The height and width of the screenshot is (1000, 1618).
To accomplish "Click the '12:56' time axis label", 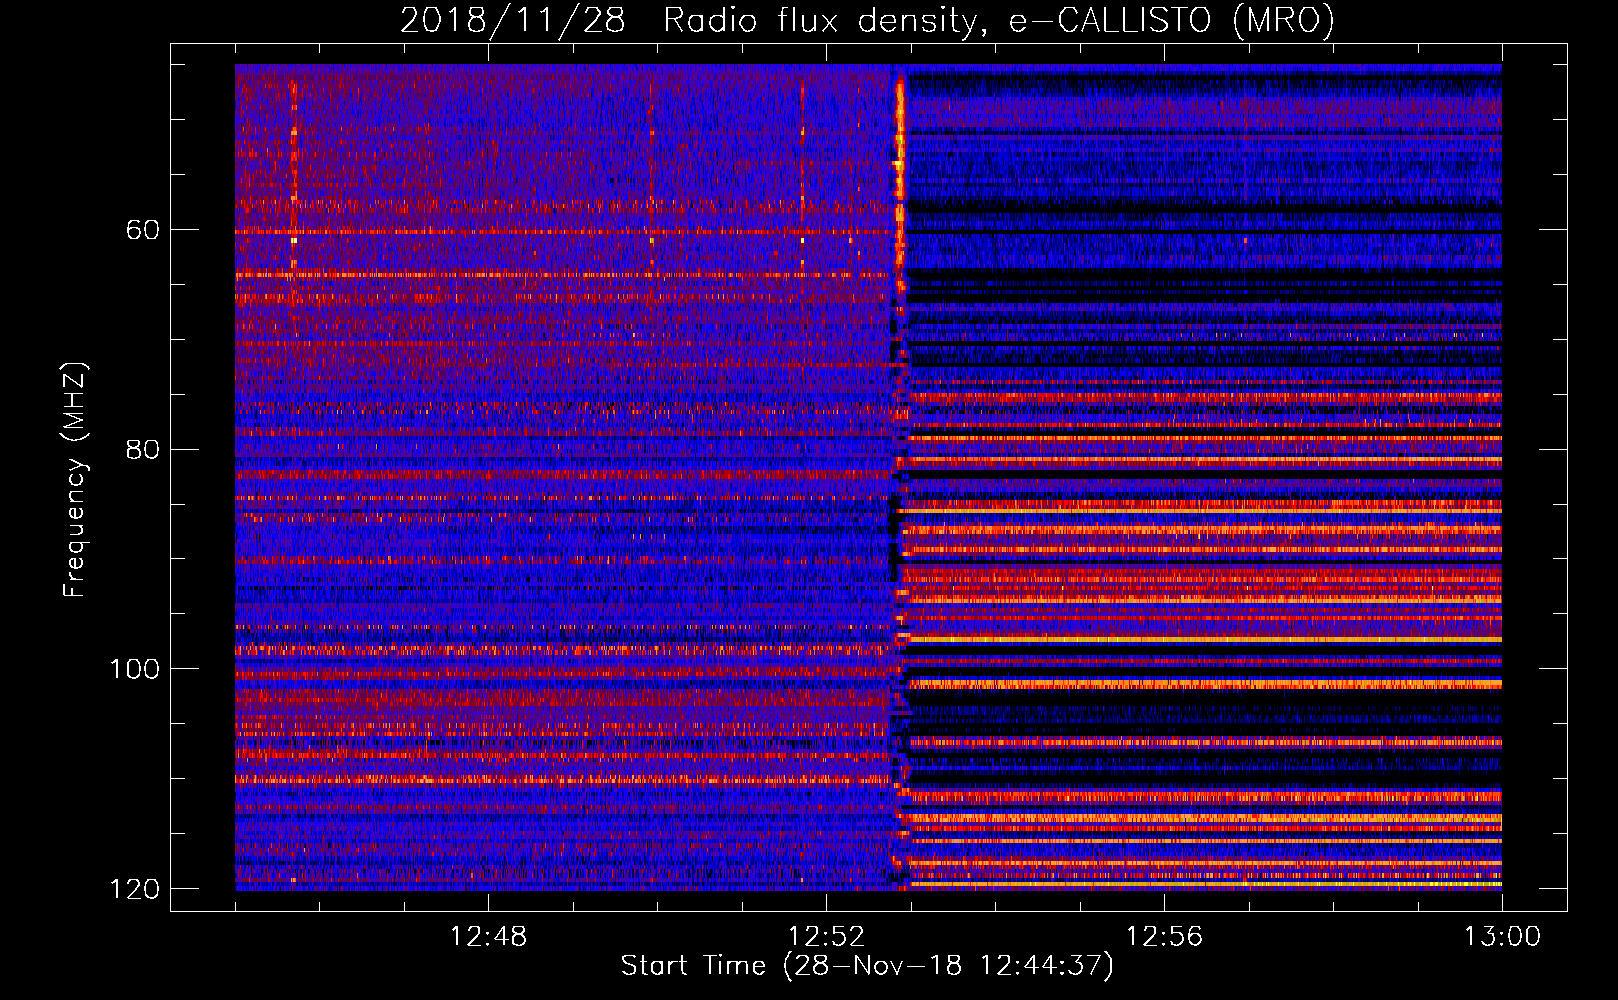I will tap(1164, 937).
